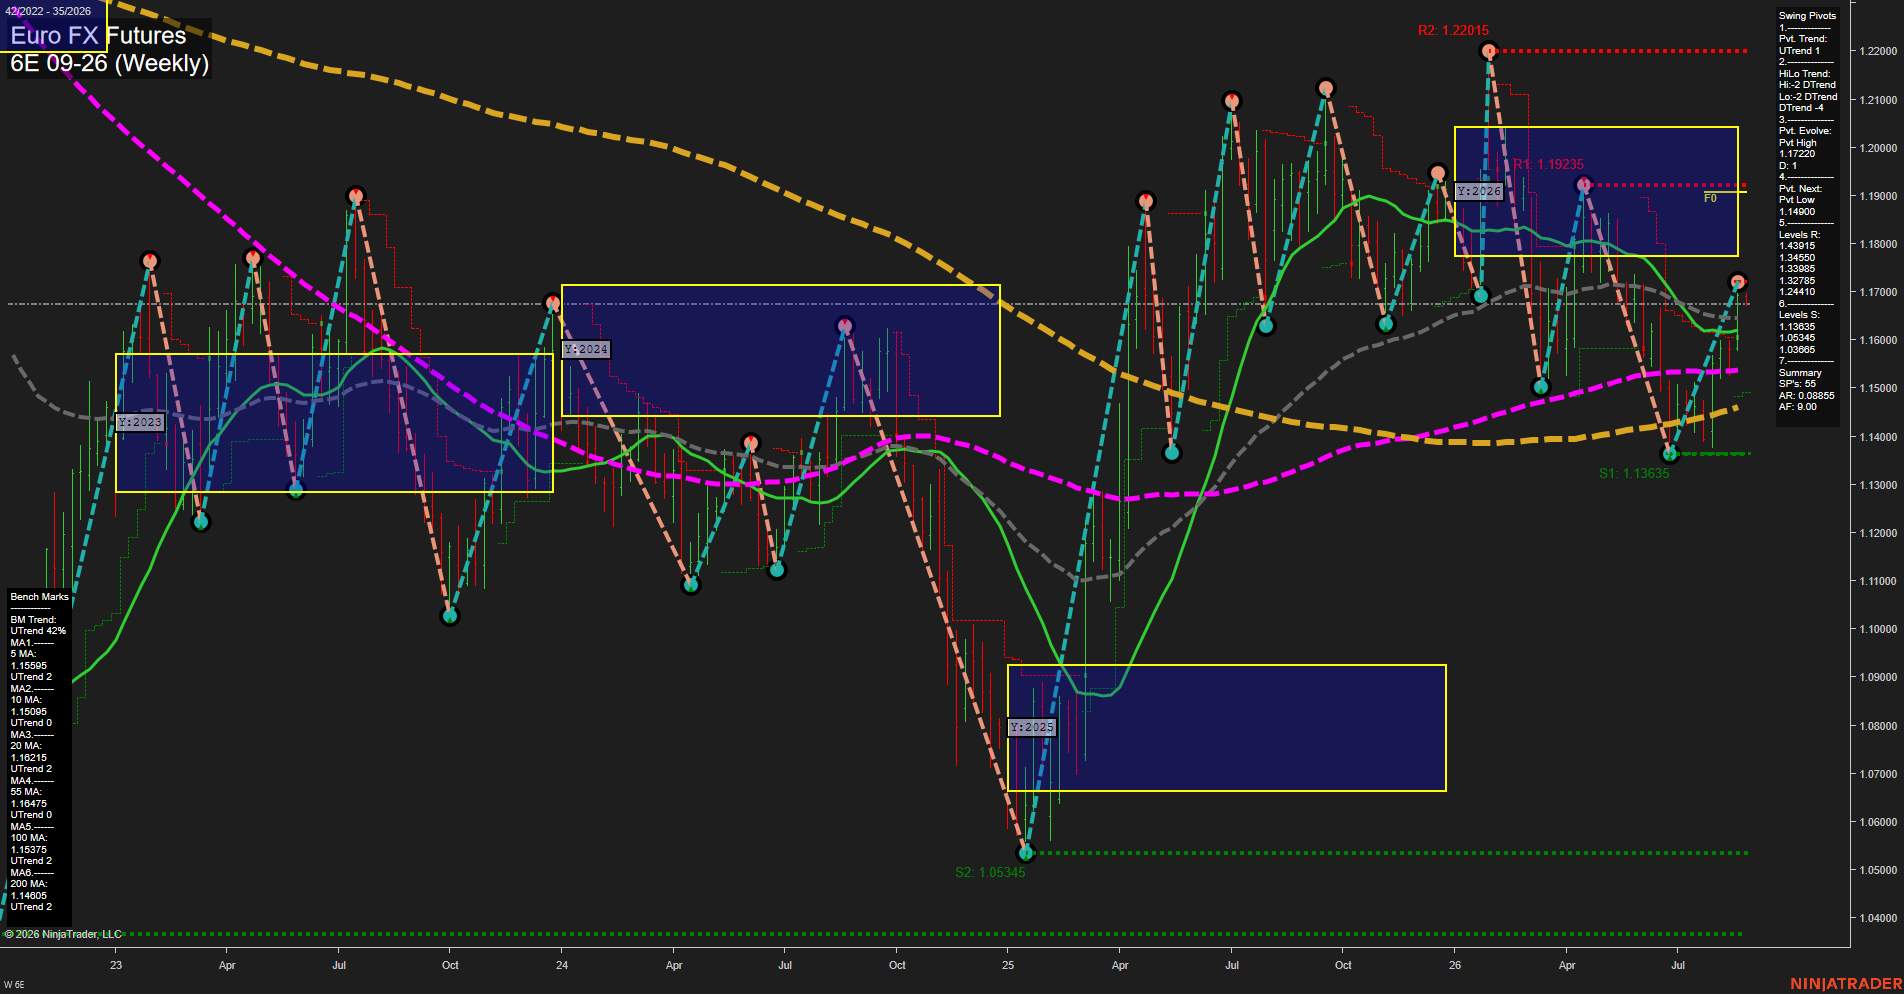Screen dimensions: 1904x994
Task: Click the 1.04000 price axis label
Action: tap(1878, 918)
